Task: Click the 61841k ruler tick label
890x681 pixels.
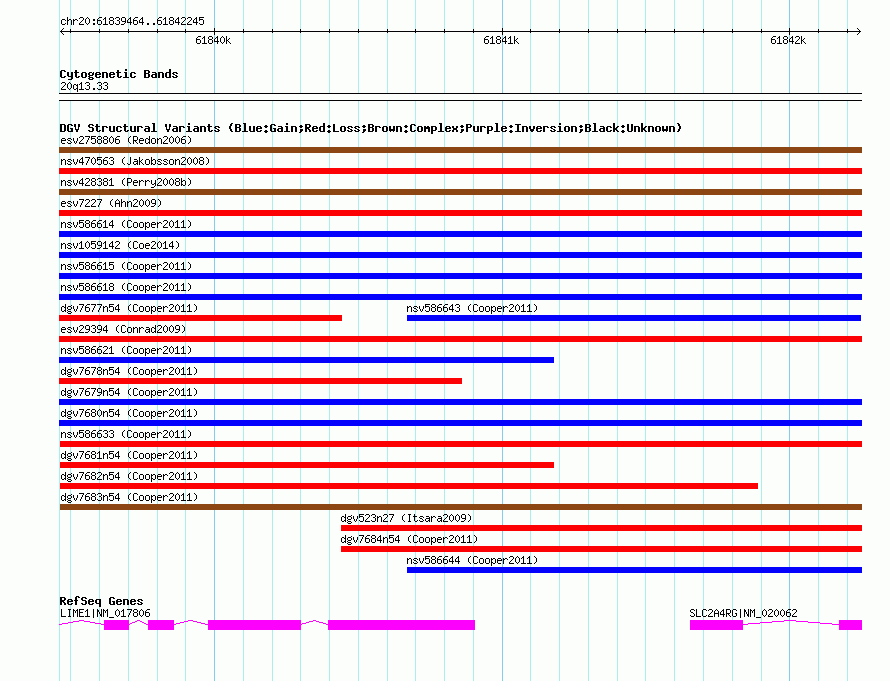Action: pyautogui.click(x=501, y=40)
